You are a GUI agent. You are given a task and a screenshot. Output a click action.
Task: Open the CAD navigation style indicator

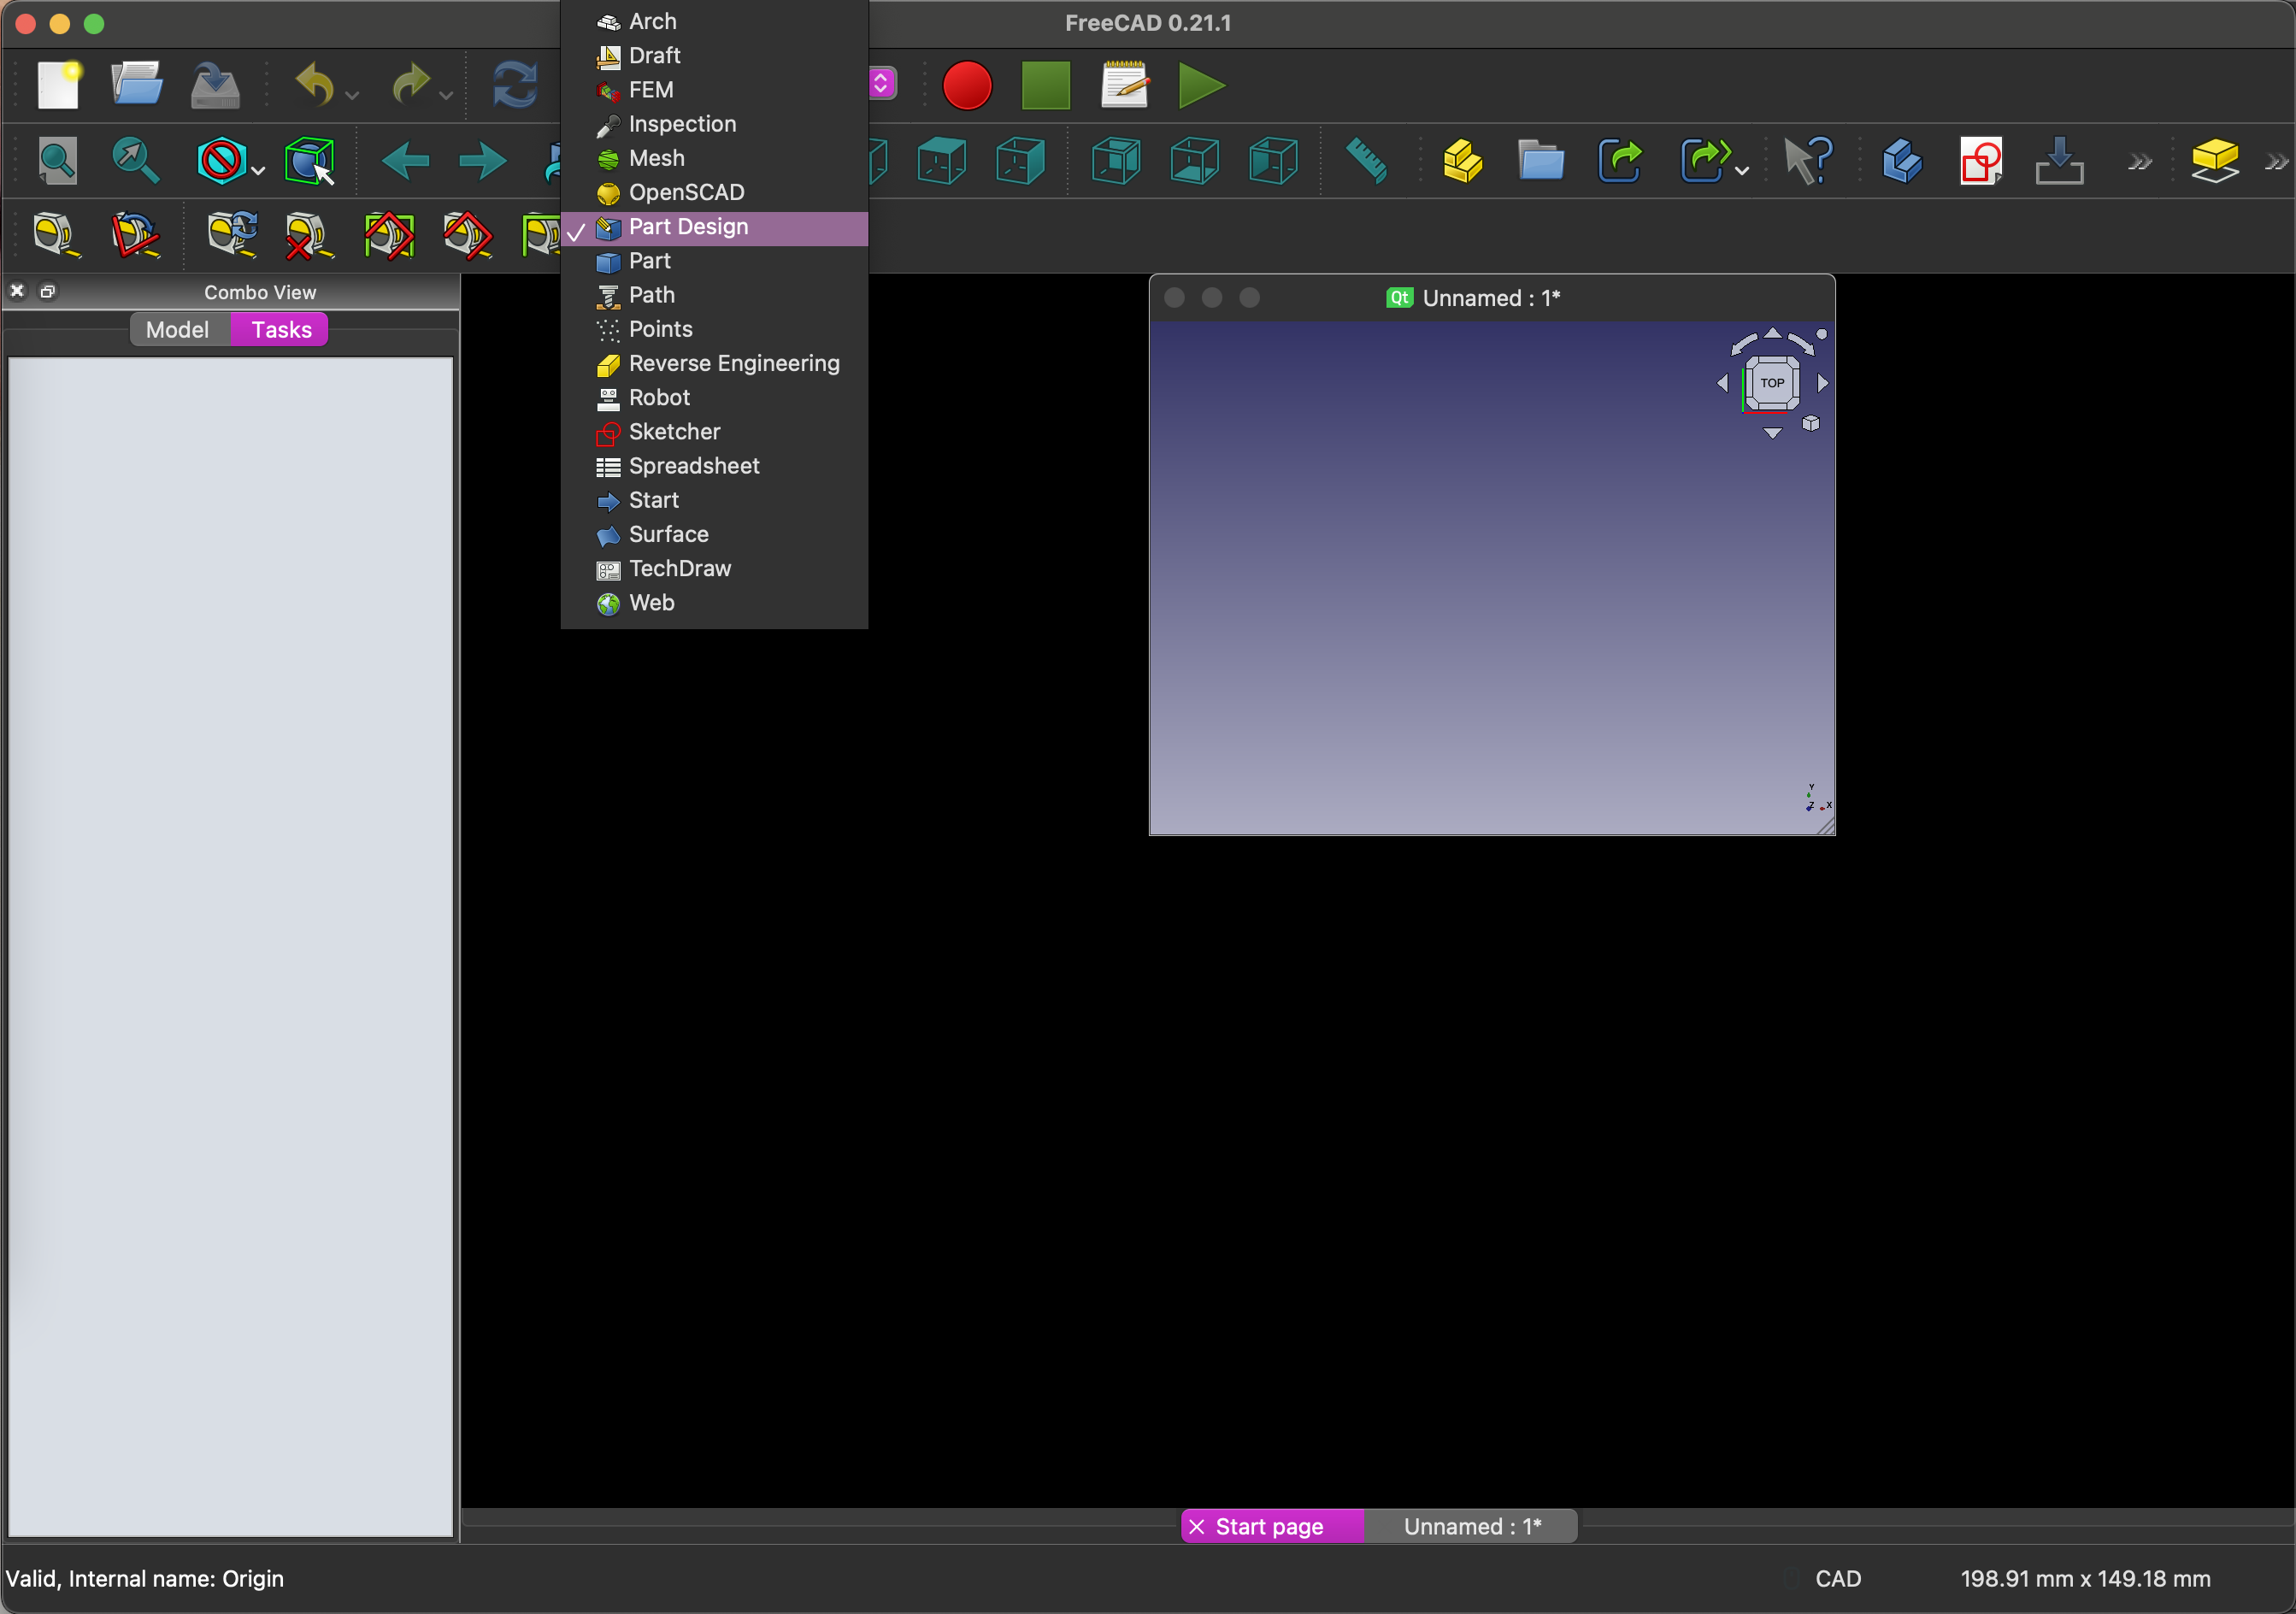pos(1838,1579)
